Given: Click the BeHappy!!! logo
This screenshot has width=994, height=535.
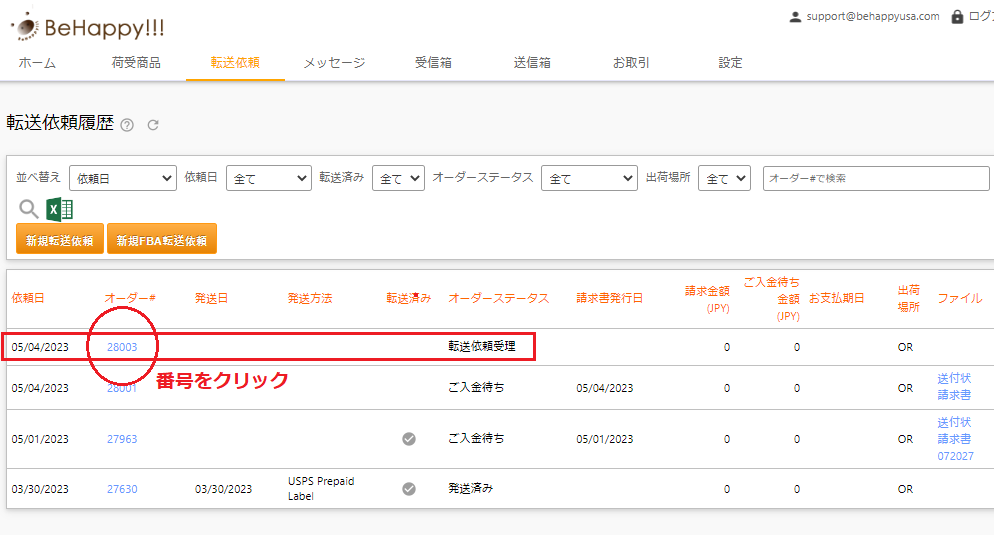Looking at the screenshot, I should tap(88, 27).
